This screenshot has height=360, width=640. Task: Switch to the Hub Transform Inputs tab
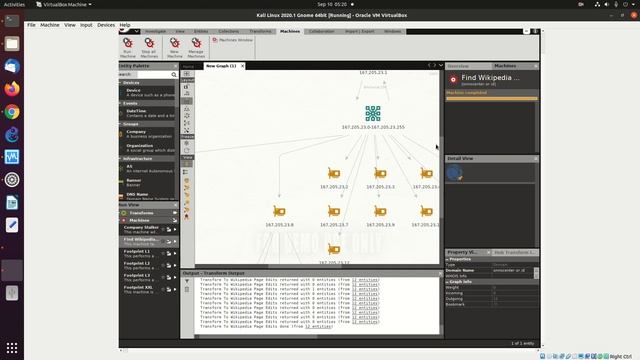click(x=514, y=253)
